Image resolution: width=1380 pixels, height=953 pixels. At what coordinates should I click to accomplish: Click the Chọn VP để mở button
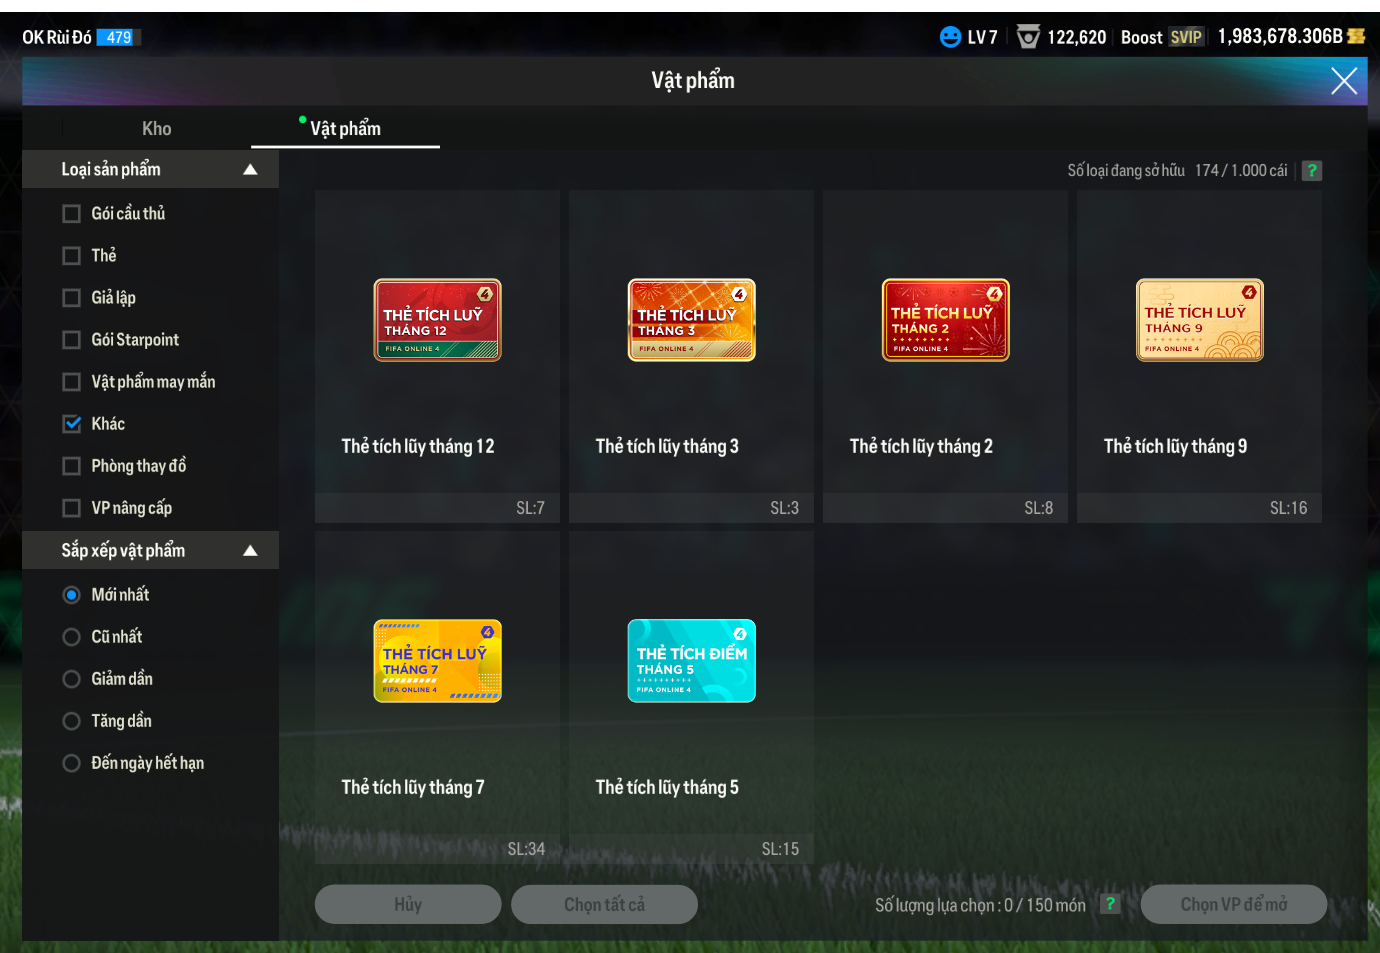[1233, 904]
